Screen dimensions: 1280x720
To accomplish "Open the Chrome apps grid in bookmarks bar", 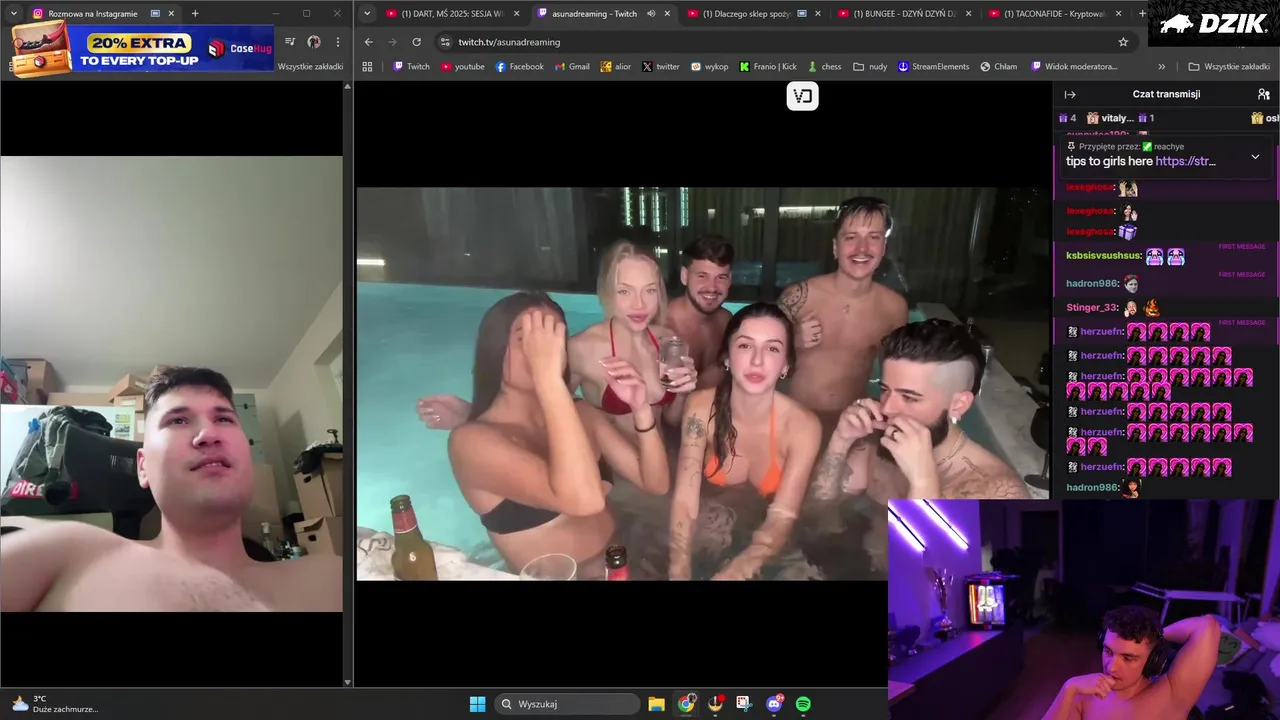I will 367,67.
